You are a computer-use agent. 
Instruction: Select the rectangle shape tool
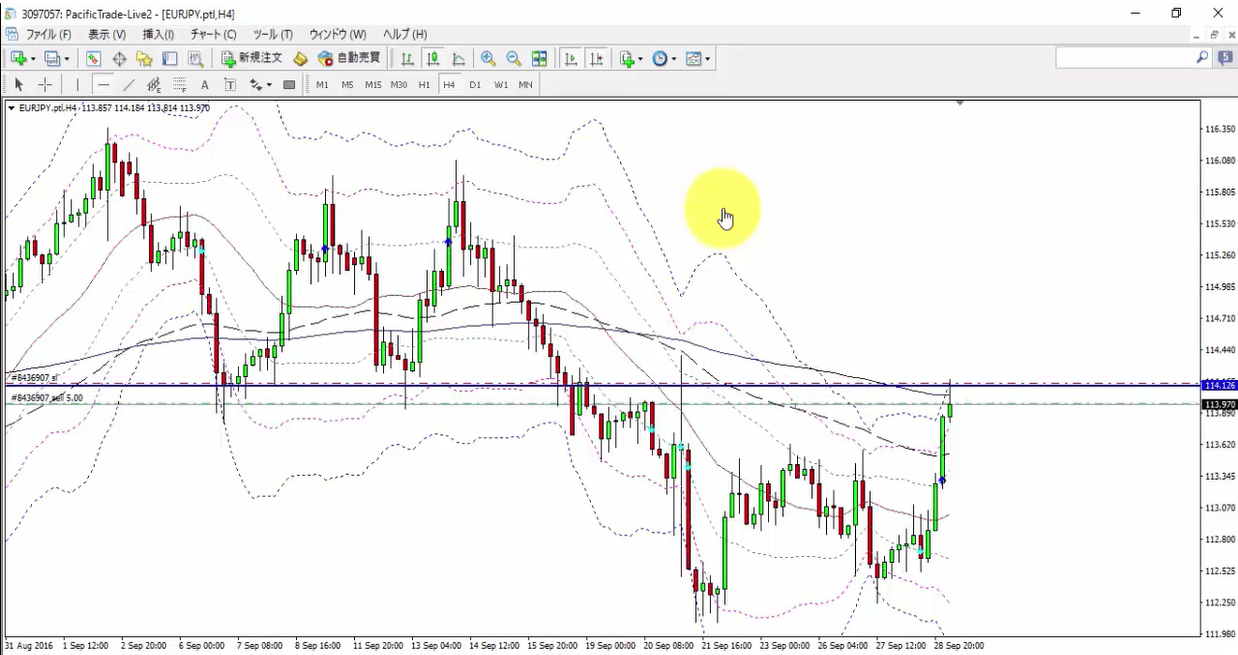tap(289, 85)
